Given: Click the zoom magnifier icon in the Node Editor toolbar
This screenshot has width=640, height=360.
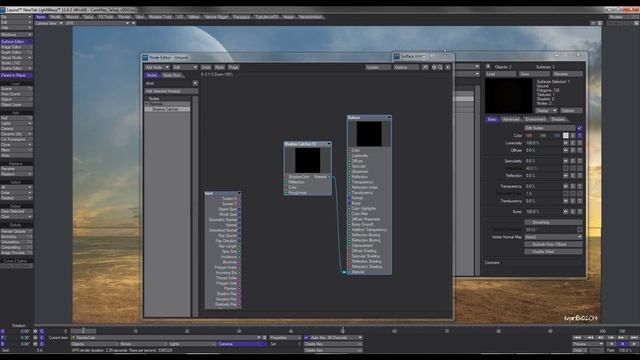Looking at the screenshot, I should (440, 67).
